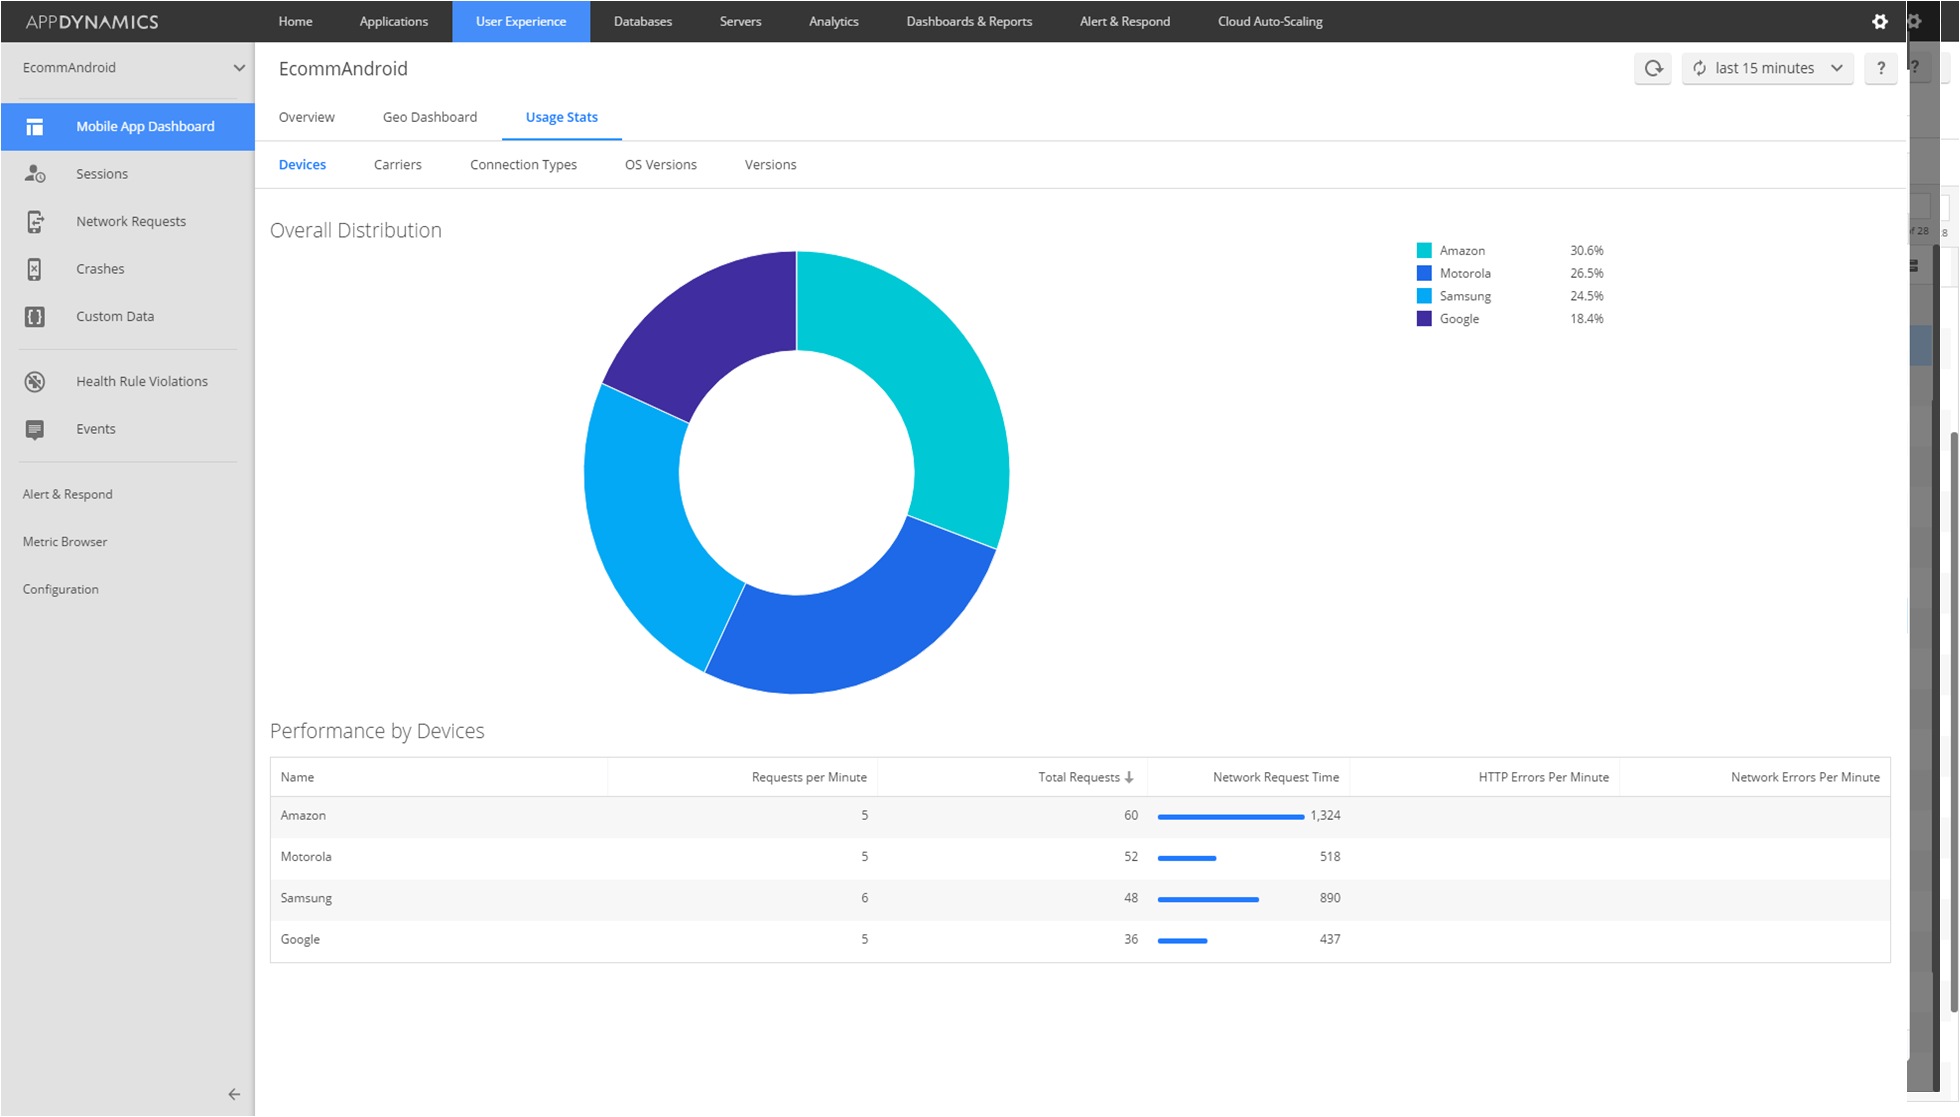
Task: Click the Custom Data braces icon
Action: (x=35, y=317)
